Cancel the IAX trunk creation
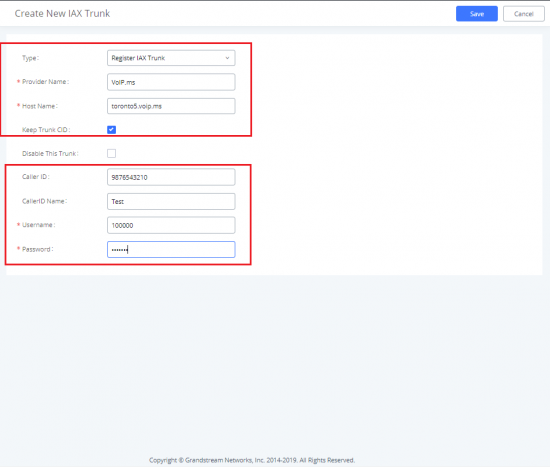The width and height of the screenshot is (550, 467). coord(523,14)
